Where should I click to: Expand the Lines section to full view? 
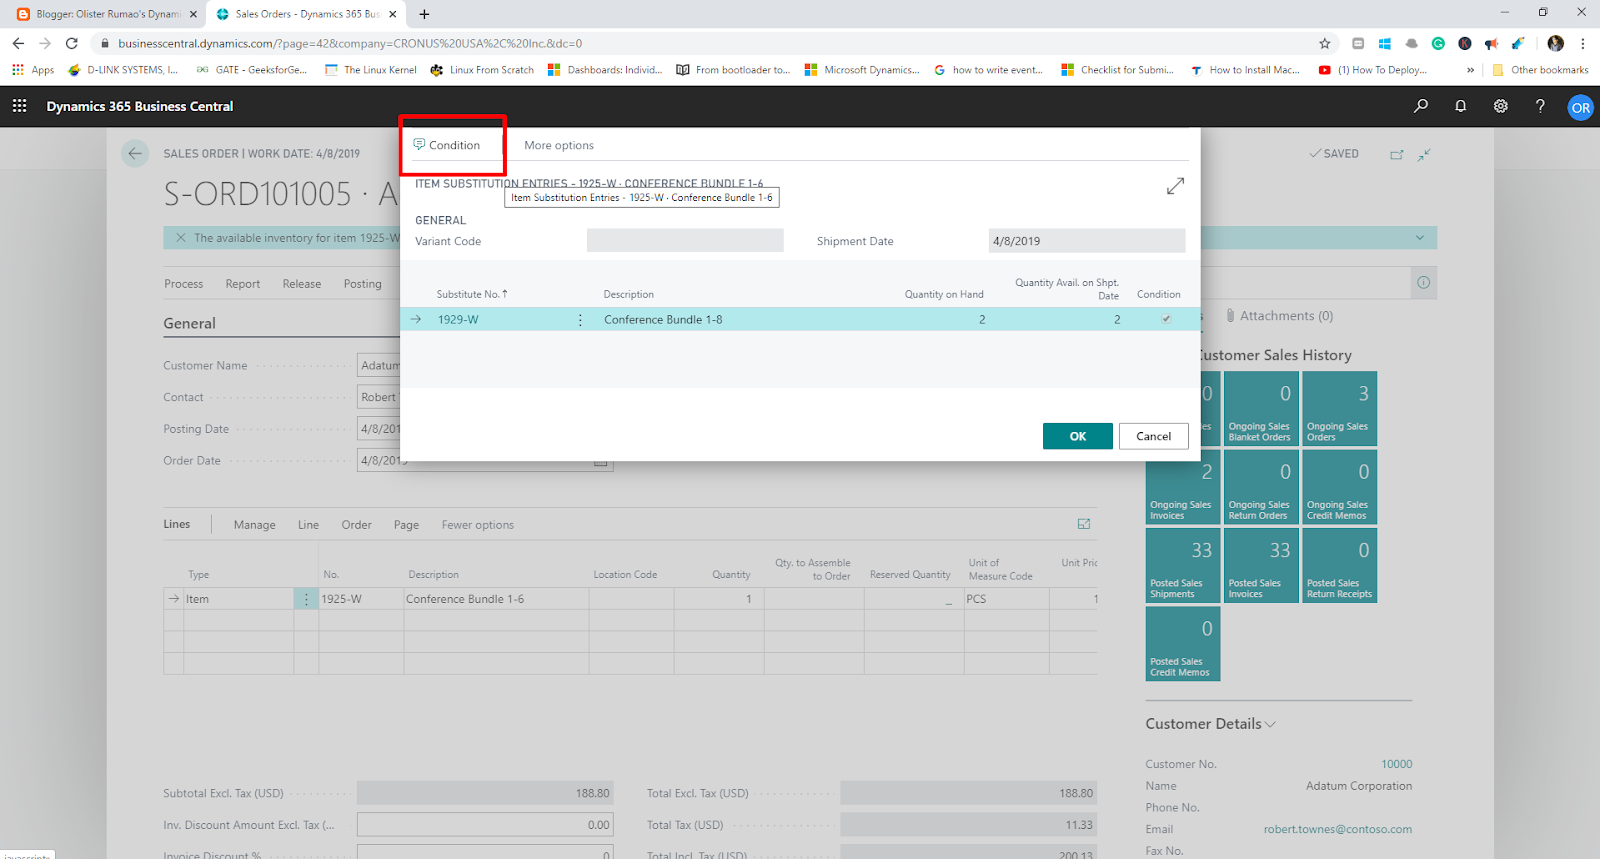(1084, 524)
